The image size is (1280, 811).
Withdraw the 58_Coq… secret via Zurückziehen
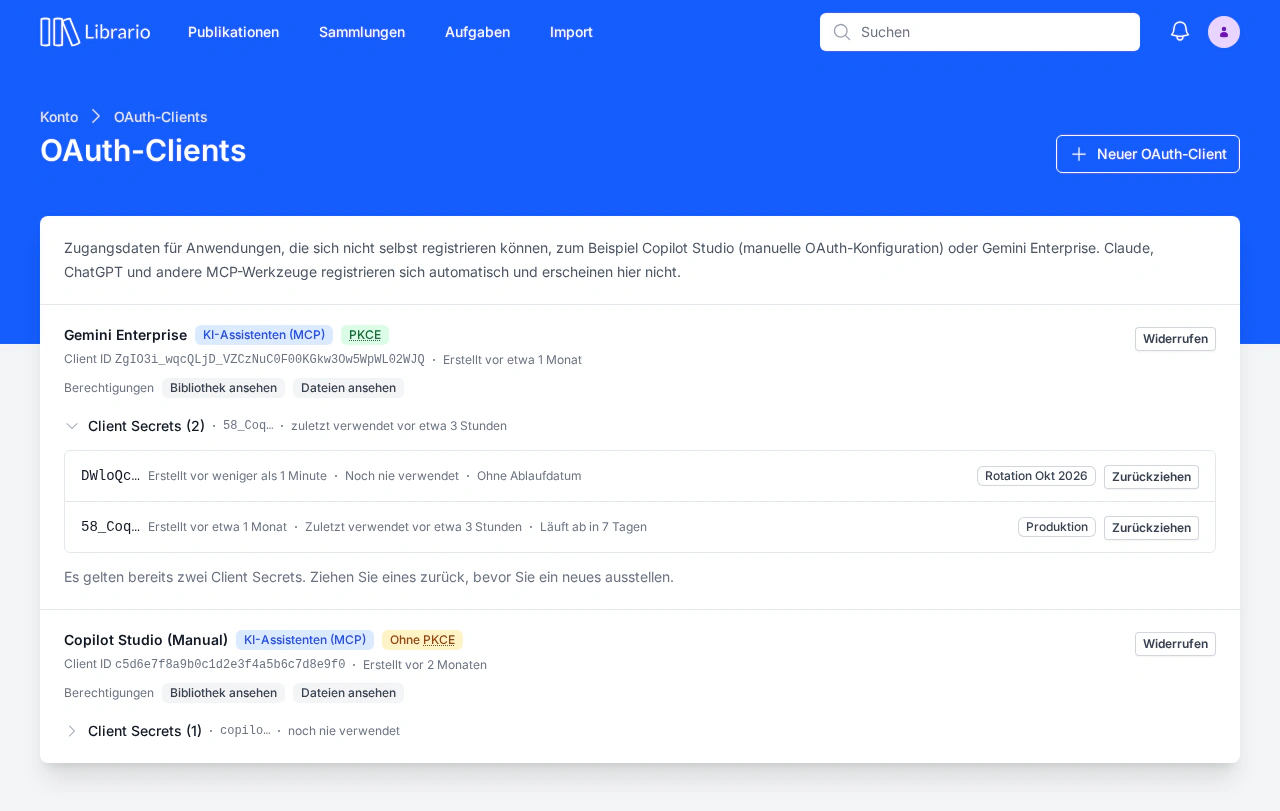pos(1151,528)
